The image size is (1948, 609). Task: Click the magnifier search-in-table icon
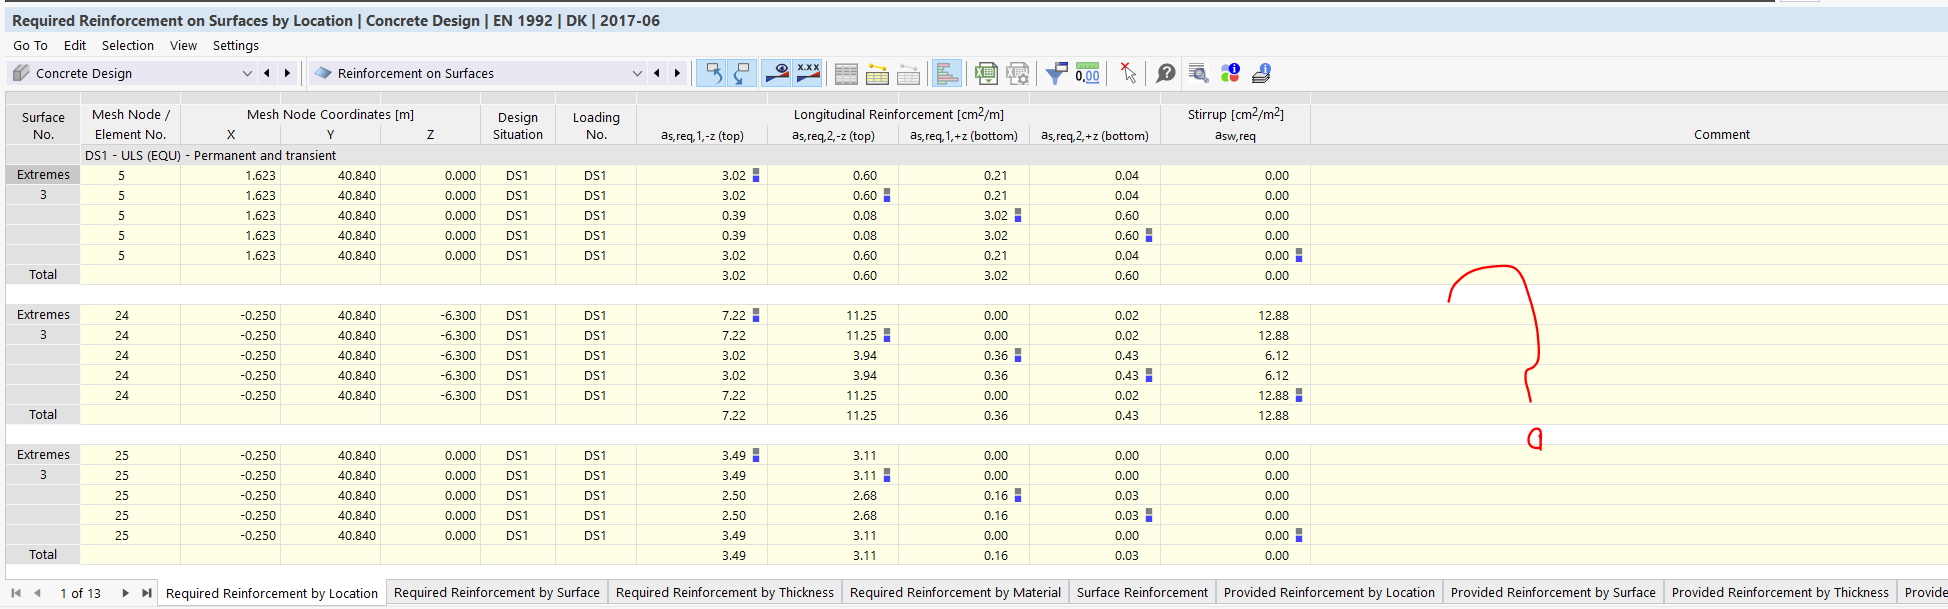point(1198,73)
